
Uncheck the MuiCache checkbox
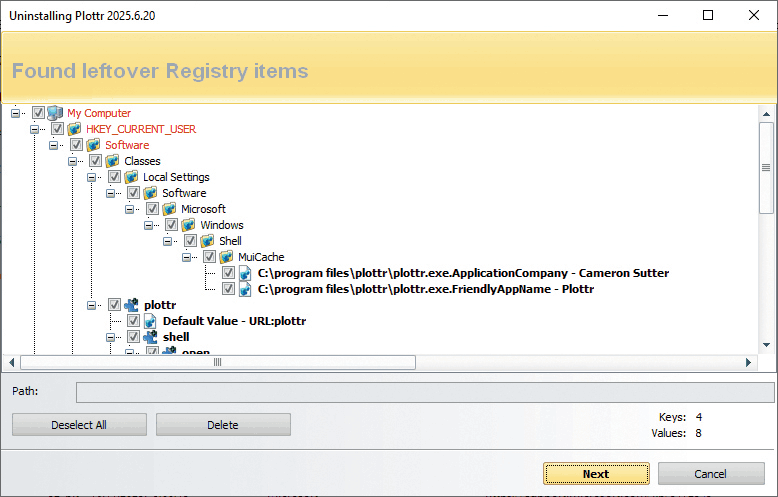(209, 257)
